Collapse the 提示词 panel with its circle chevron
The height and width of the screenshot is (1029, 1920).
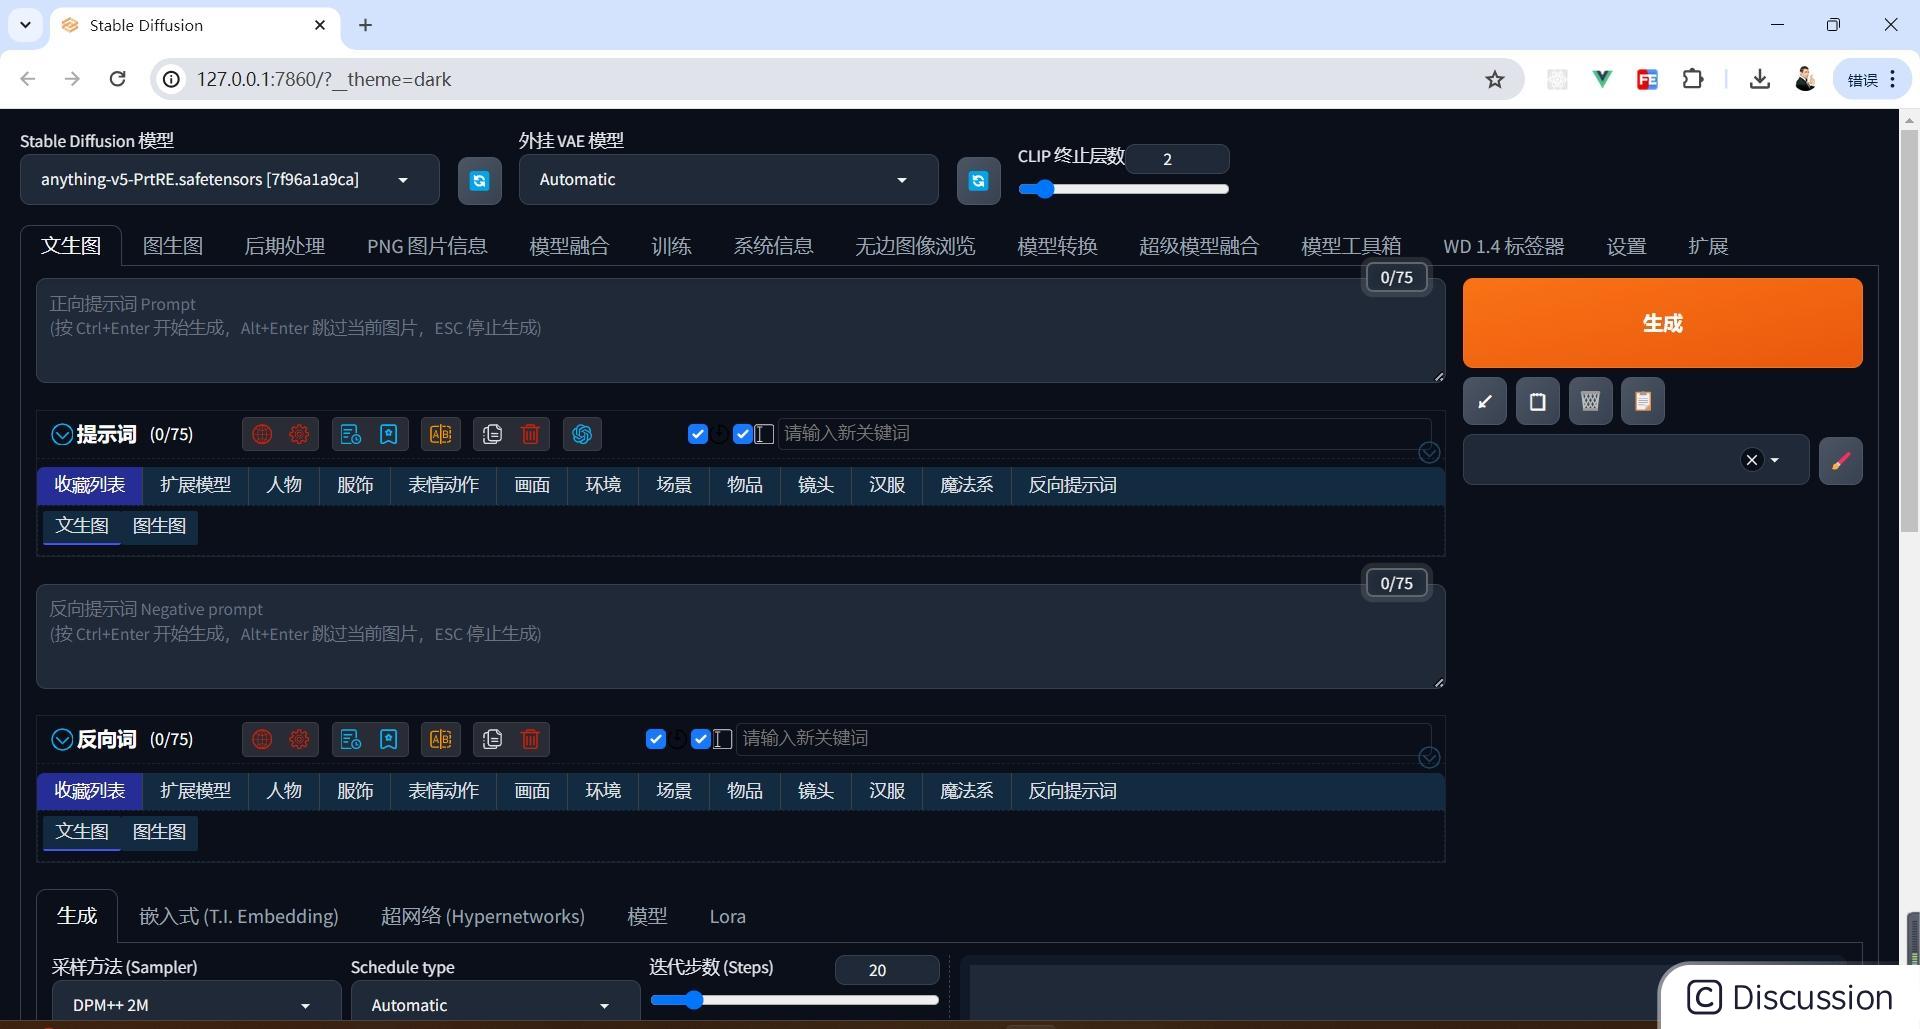coord(62,434)
